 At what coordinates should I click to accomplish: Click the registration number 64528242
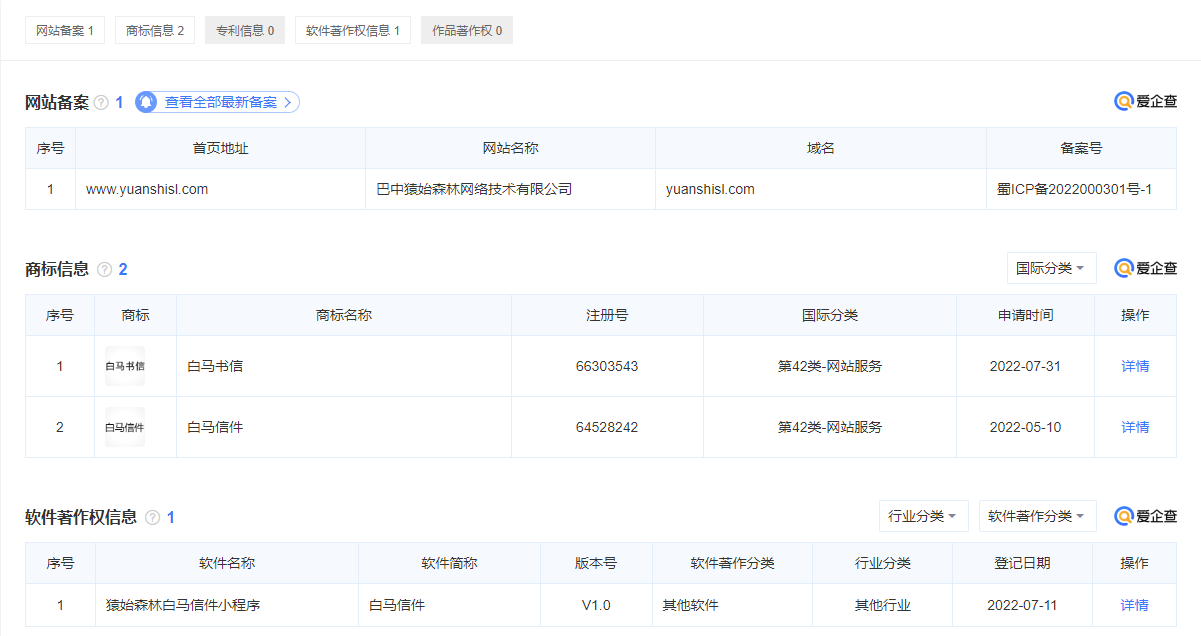[607, 427]
